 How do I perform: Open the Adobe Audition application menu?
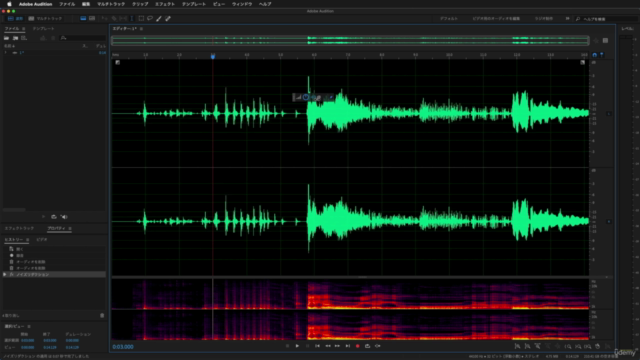36,4
